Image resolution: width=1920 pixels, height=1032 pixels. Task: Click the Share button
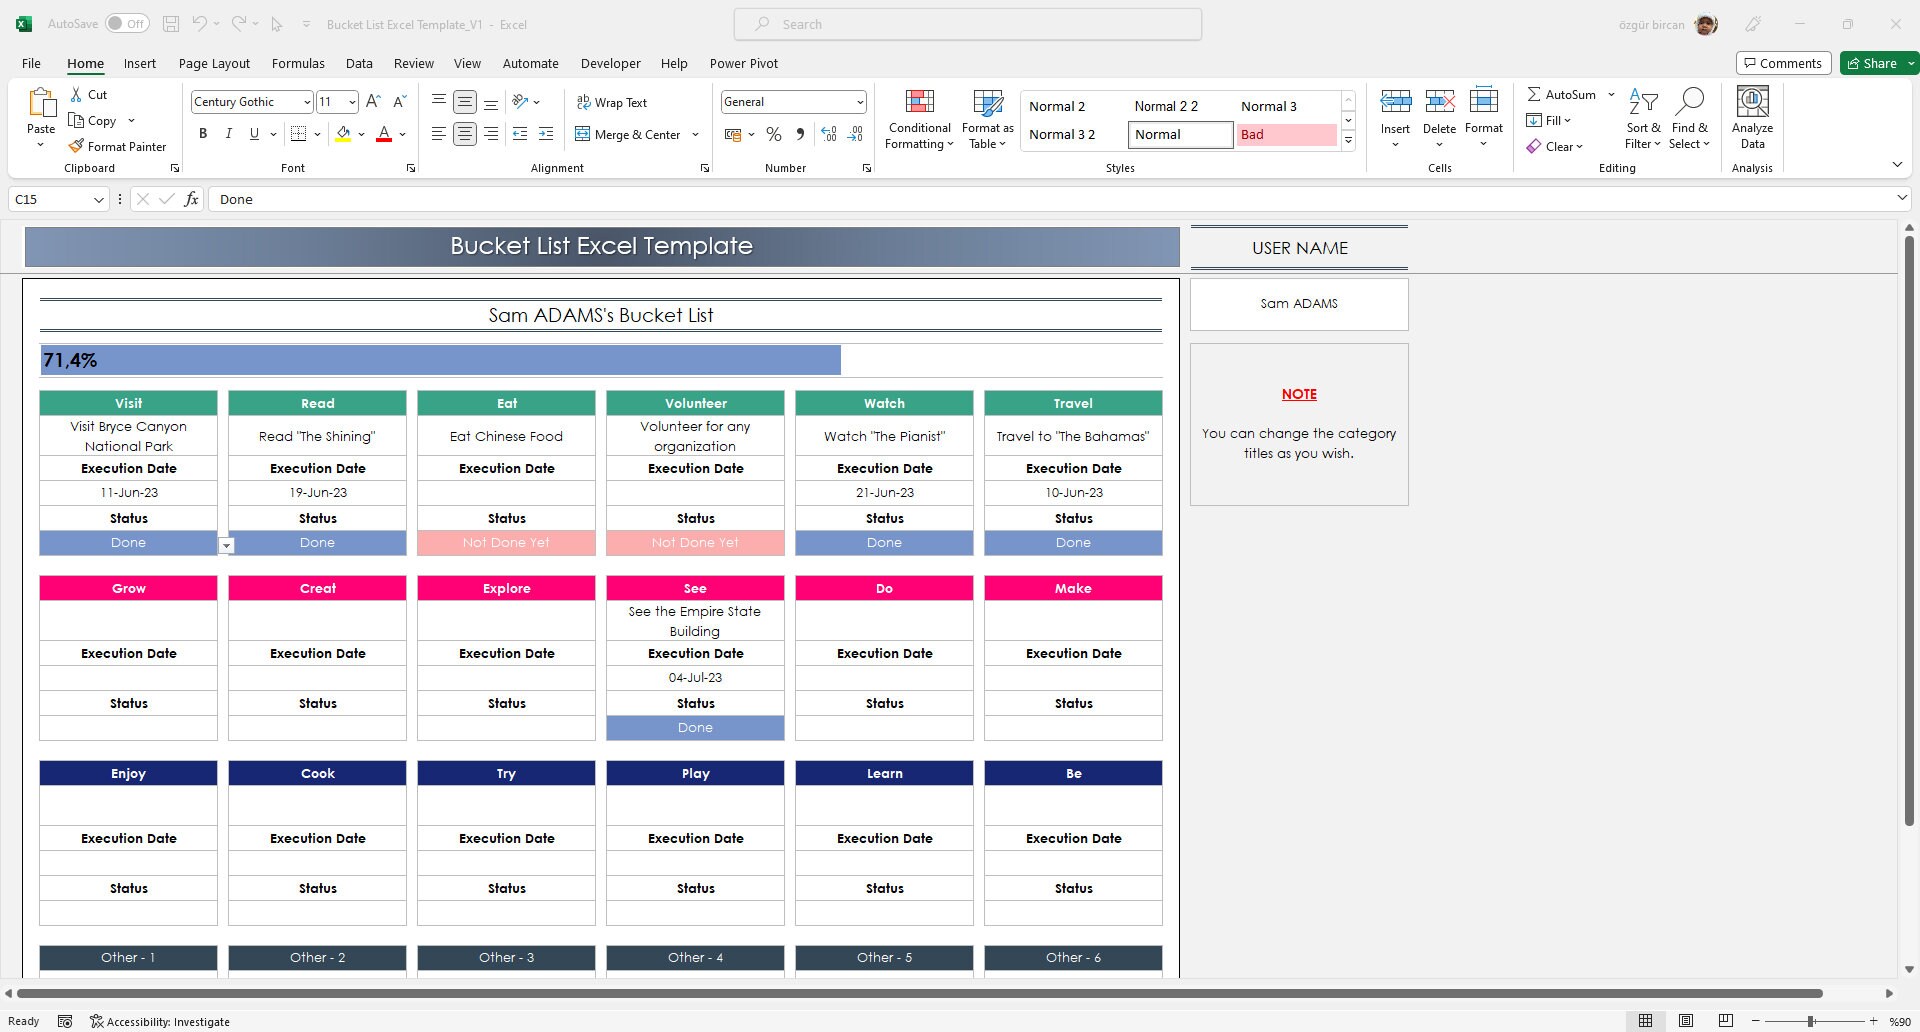(x=1874, y=62)
